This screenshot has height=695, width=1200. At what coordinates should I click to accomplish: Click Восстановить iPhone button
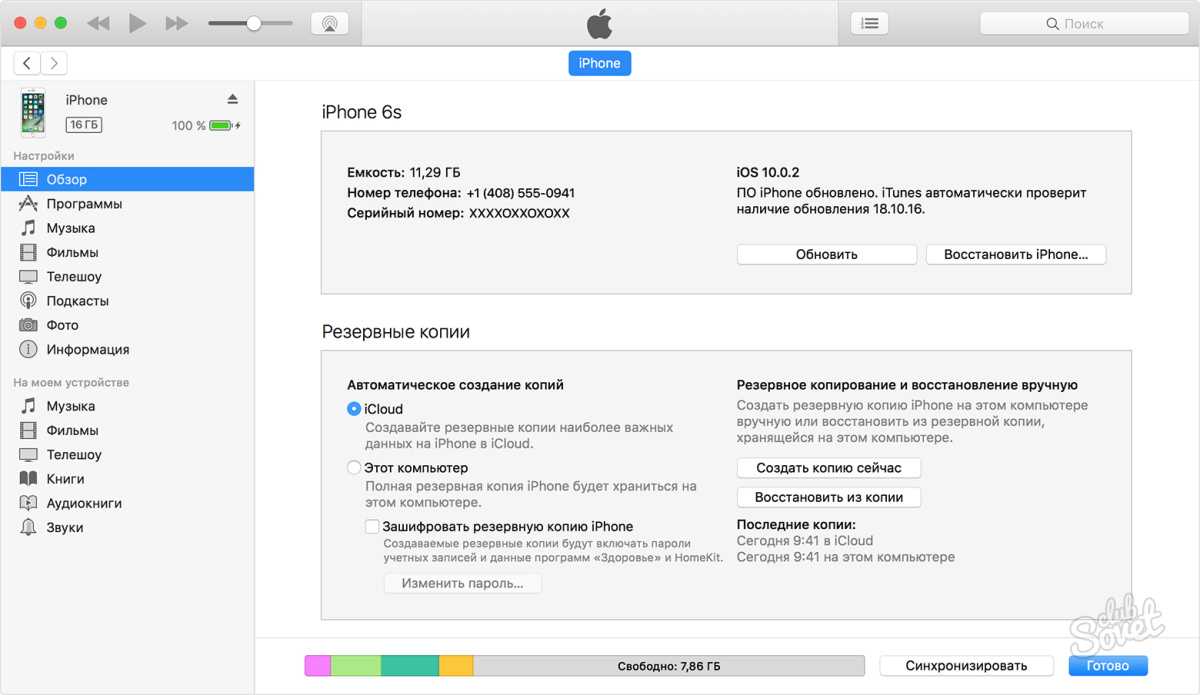(1015, 254)
